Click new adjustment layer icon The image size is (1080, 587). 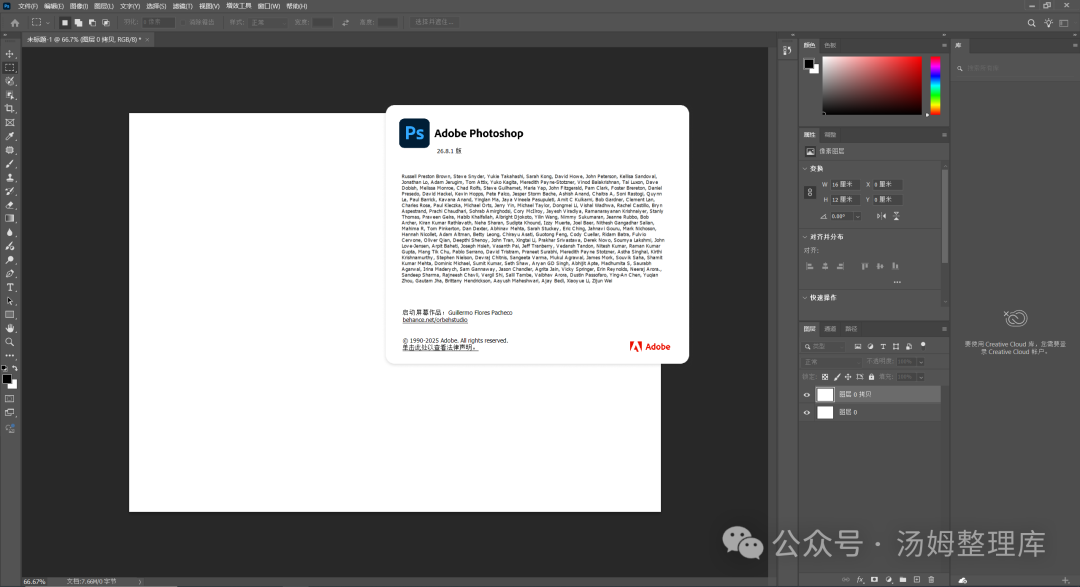point(889,580)
